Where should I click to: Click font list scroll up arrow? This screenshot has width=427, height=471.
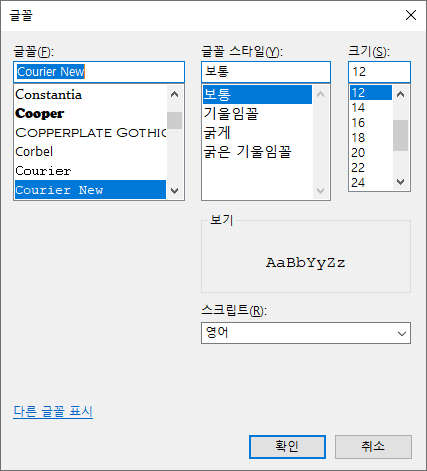tap(174, 94)
